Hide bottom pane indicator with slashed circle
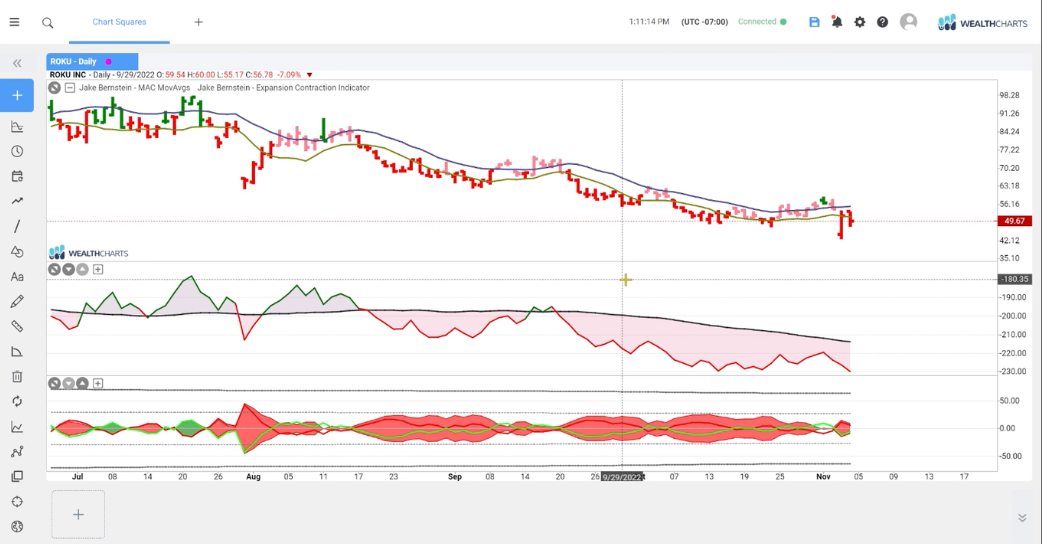 pos(54,384)
